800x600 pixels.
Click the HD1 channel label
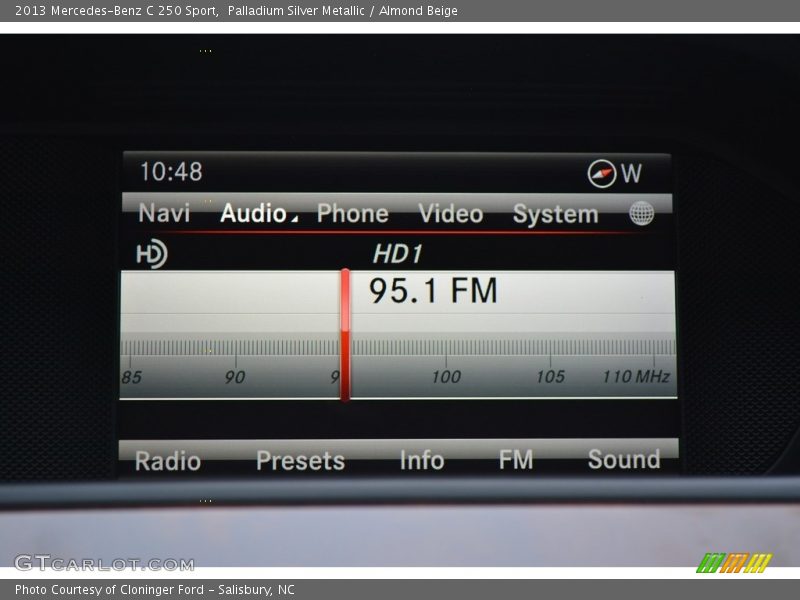point(397,254)
